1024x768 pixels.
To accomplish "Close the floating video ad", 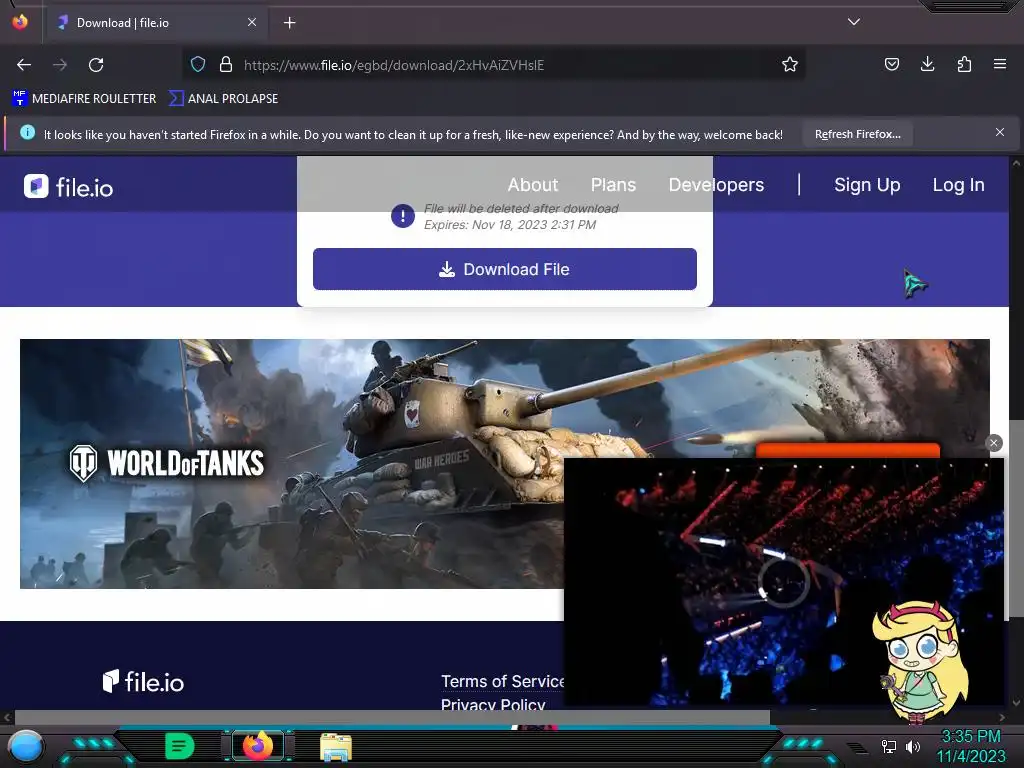I will tap(994, 443).
